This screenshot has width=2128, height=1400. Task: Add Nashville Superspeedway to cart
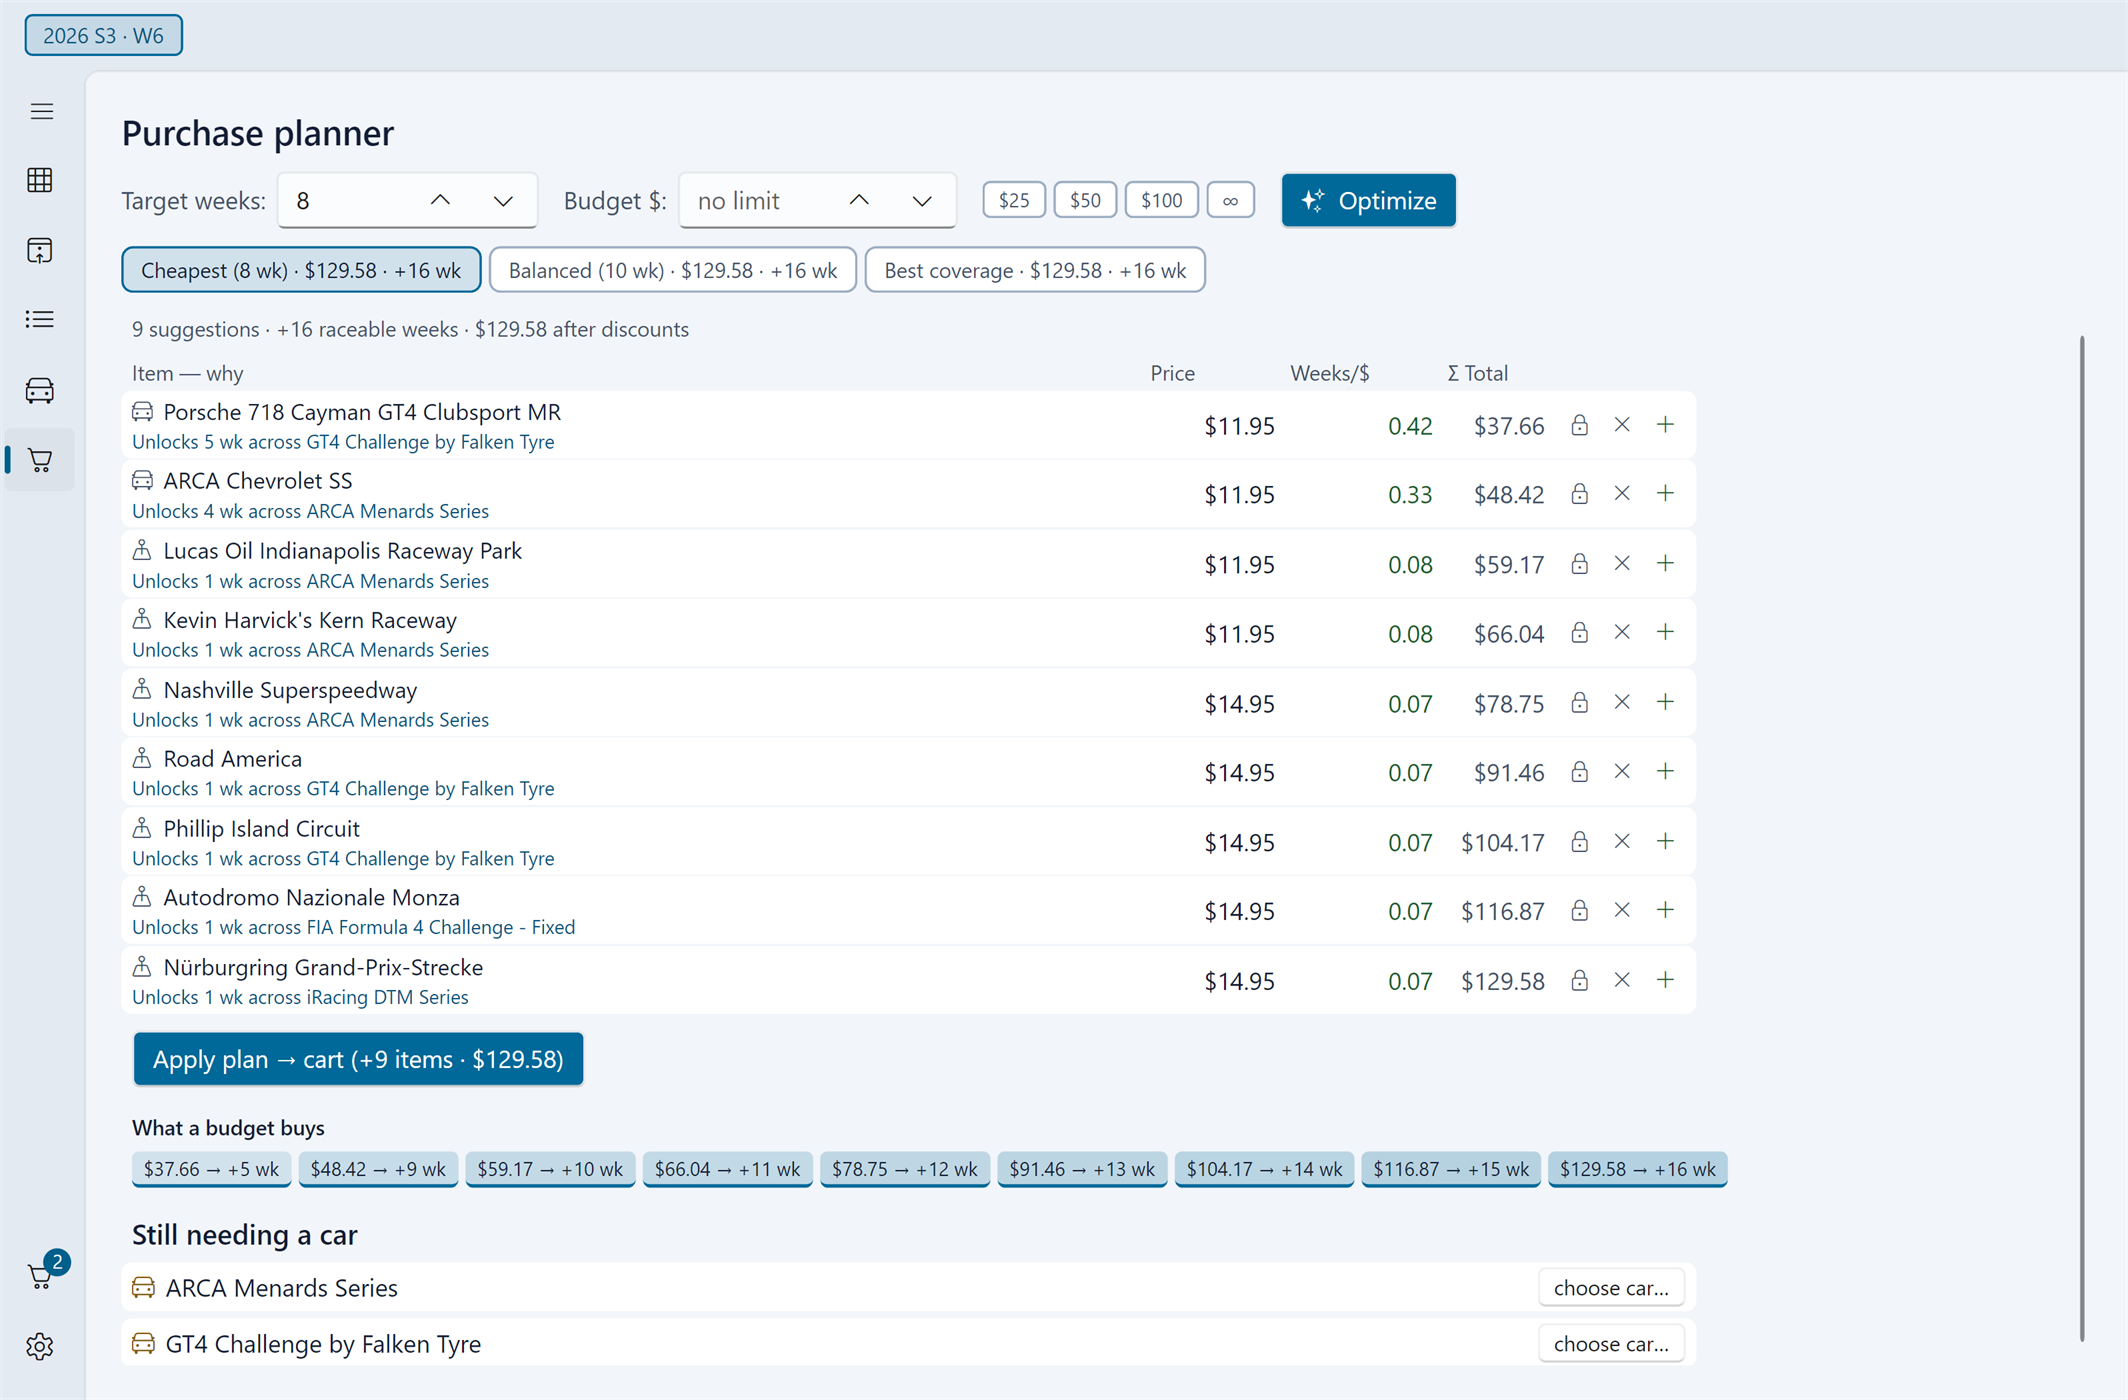click(1665, 703)
